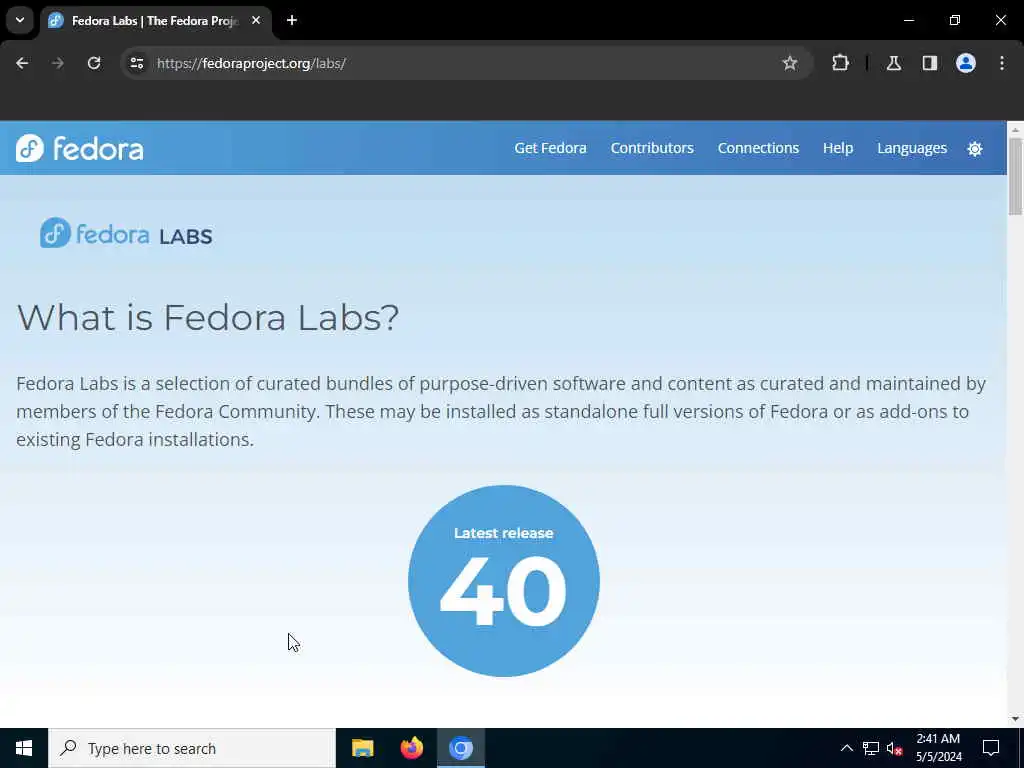Click the browser back arrow
The image size is (1024, 768).
pyautogui.click(x=22, y=63)
